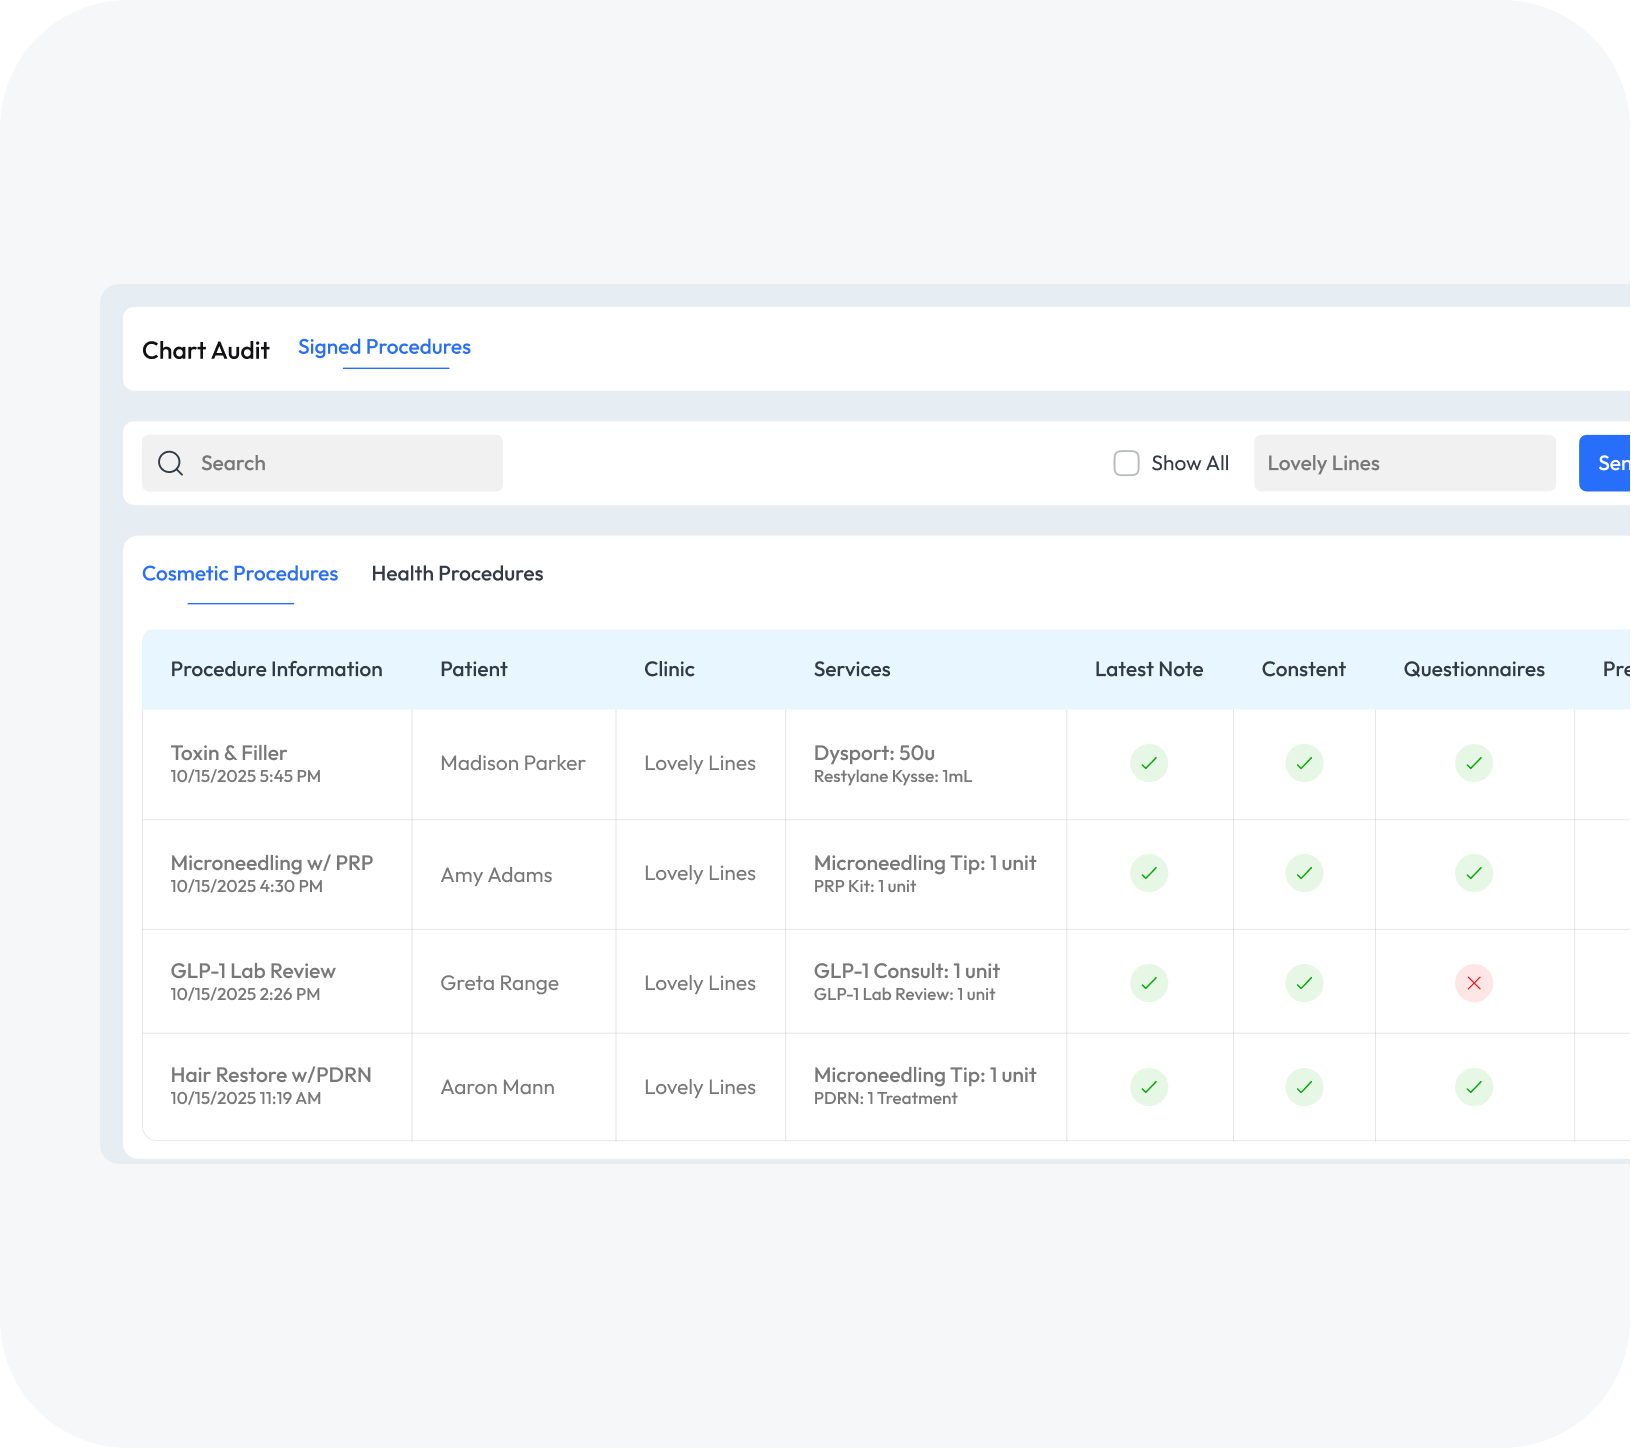This screenshot has height=1449, width=1631.
Task: Click Consent checkmark for Madison Parker
Action: coord(1304,763)
